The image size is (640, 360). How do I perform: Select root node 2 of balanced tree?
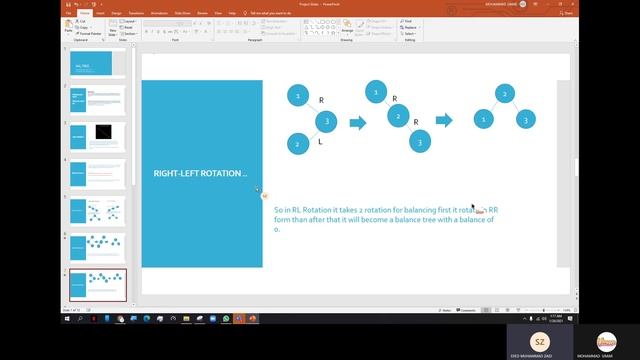point(504,94)
